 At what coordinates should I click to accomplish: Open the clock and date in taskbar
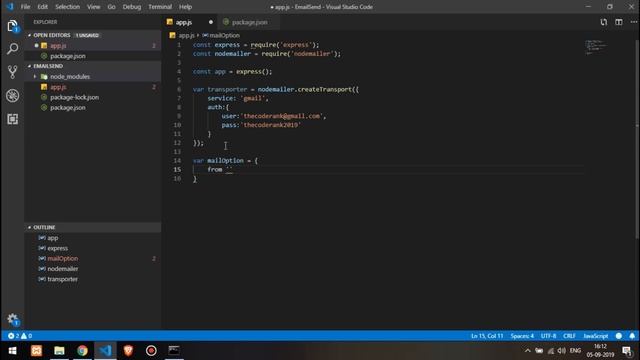[x=600, y=351]
